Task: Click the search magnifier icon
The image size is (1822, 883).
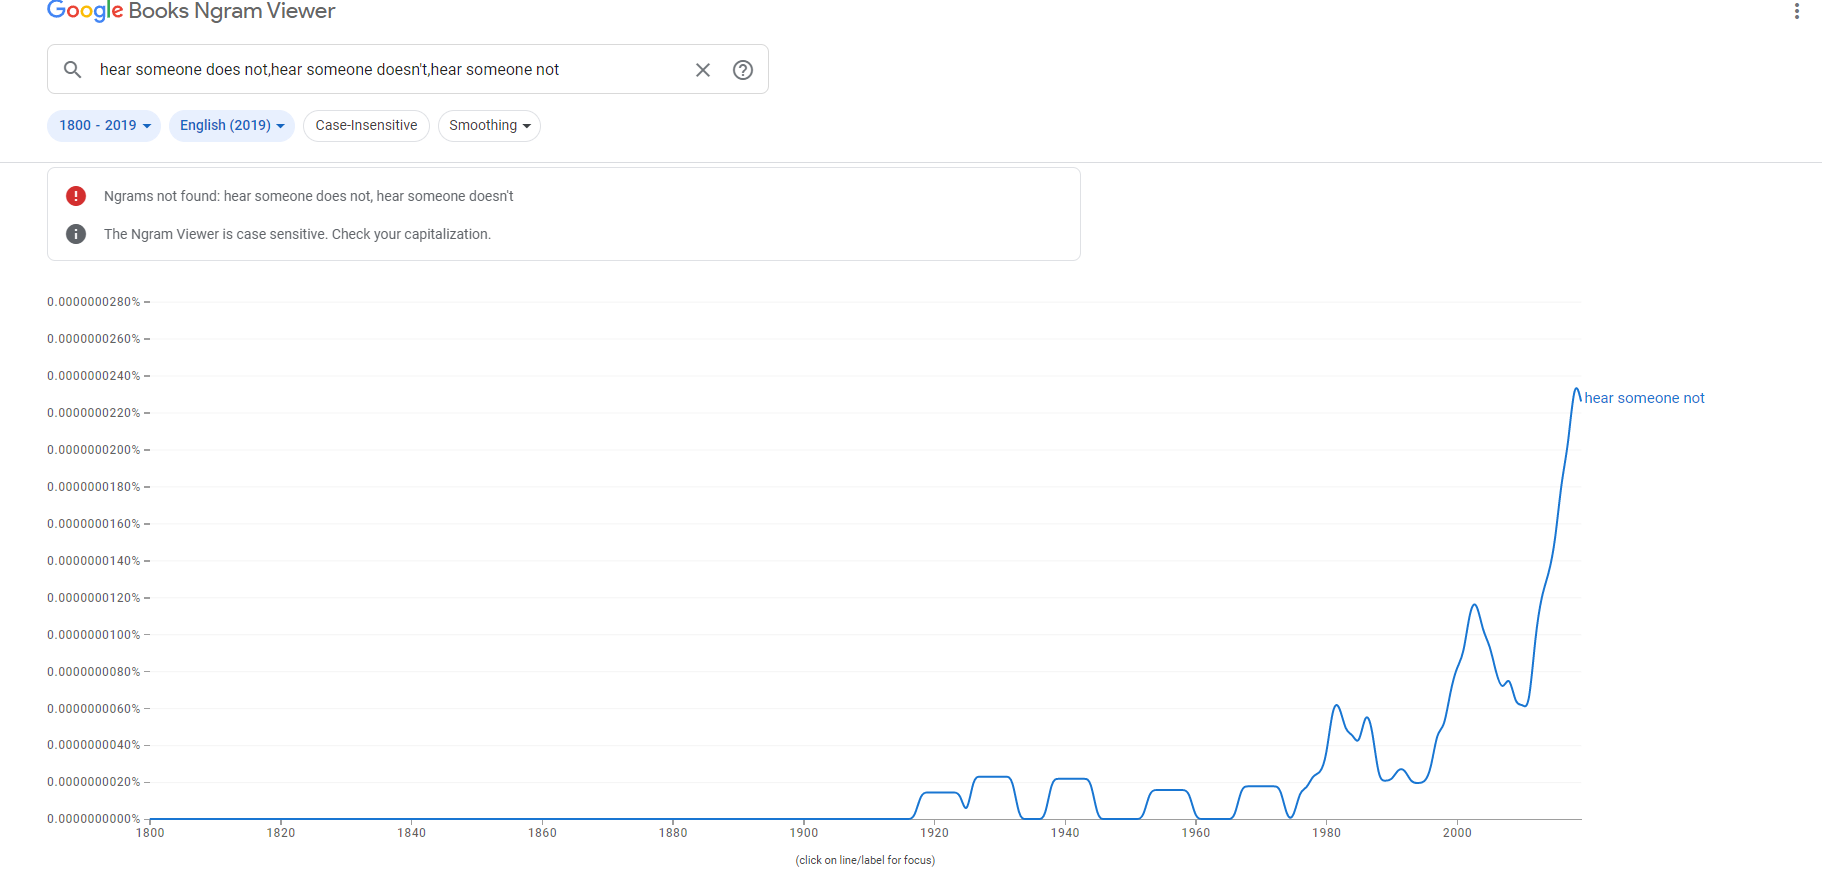Action: coord(72,70)
